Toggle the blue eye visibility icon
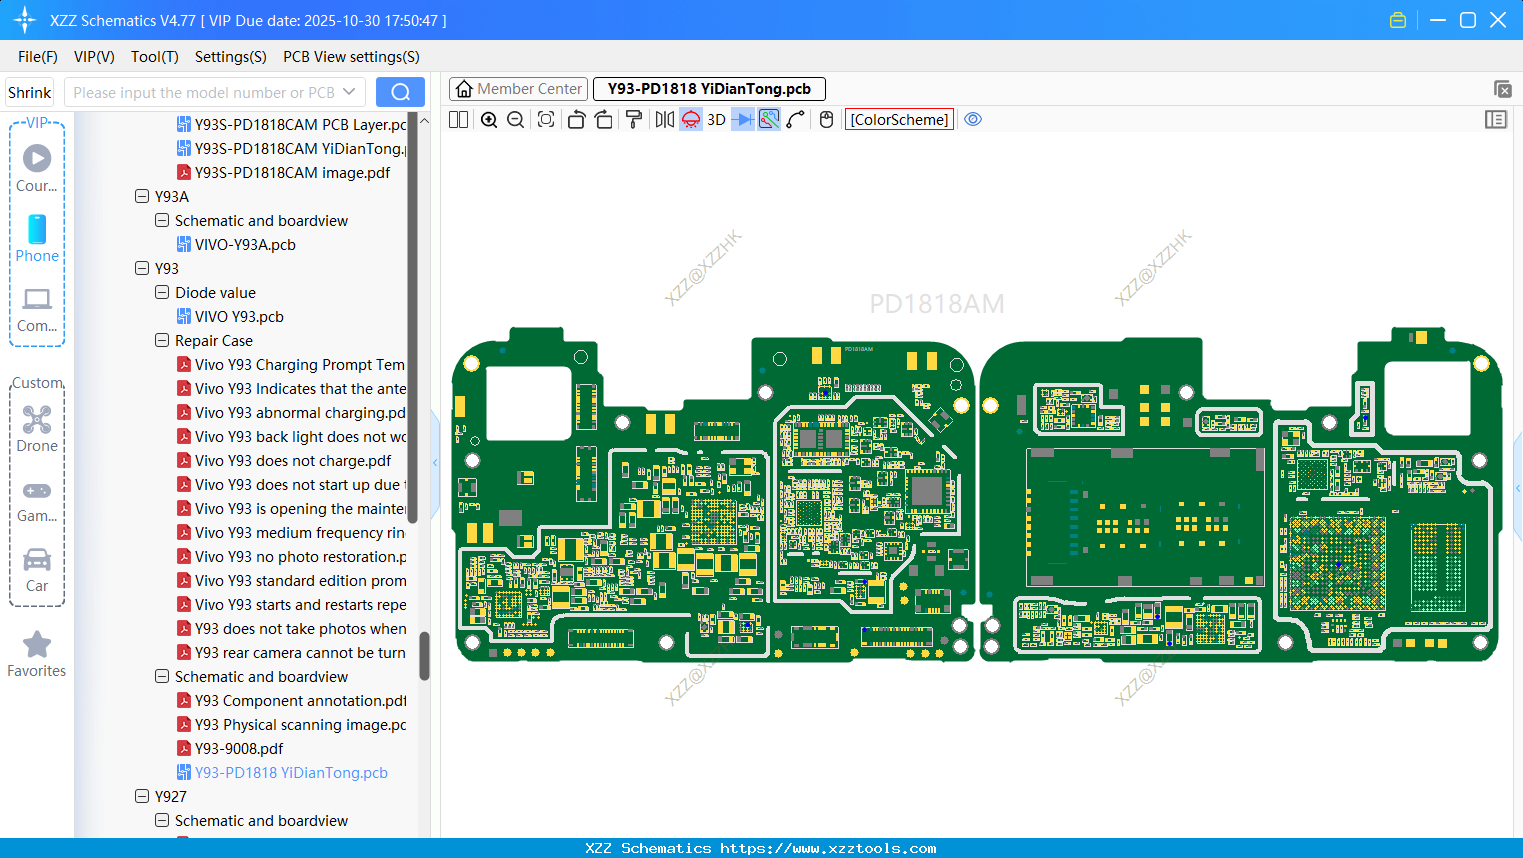The image size is (1523, 858). click(973, 119)
